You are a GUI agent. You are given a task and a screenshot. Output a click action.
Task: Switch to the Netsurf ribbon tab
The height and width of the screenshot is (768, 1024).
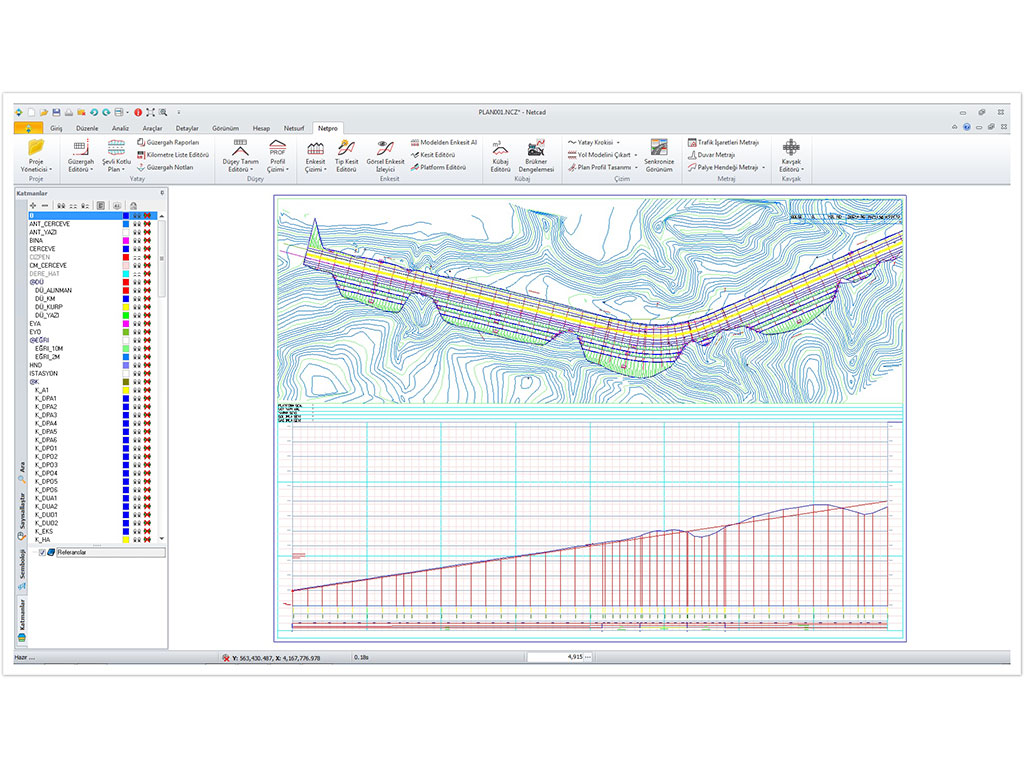pos(294,129)
